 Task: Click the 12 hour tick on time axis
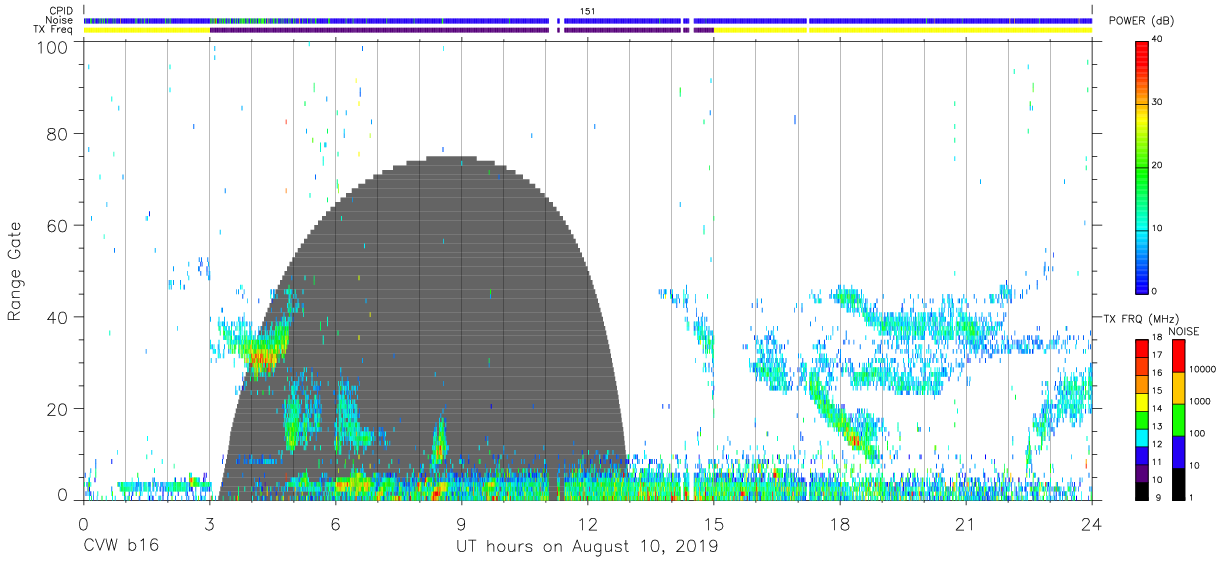[587, 523]
